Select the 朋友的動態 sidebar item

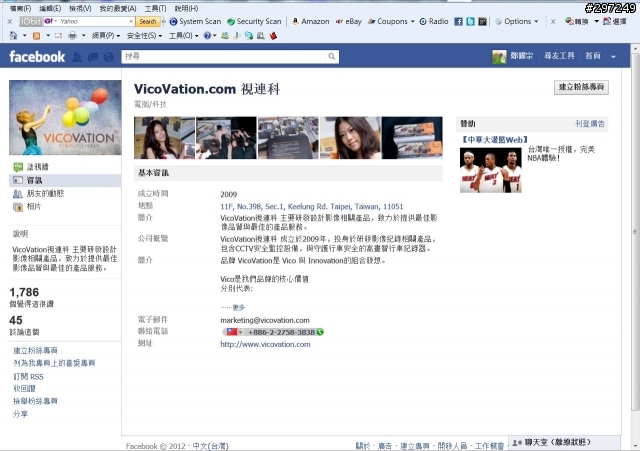pos(65,193)
